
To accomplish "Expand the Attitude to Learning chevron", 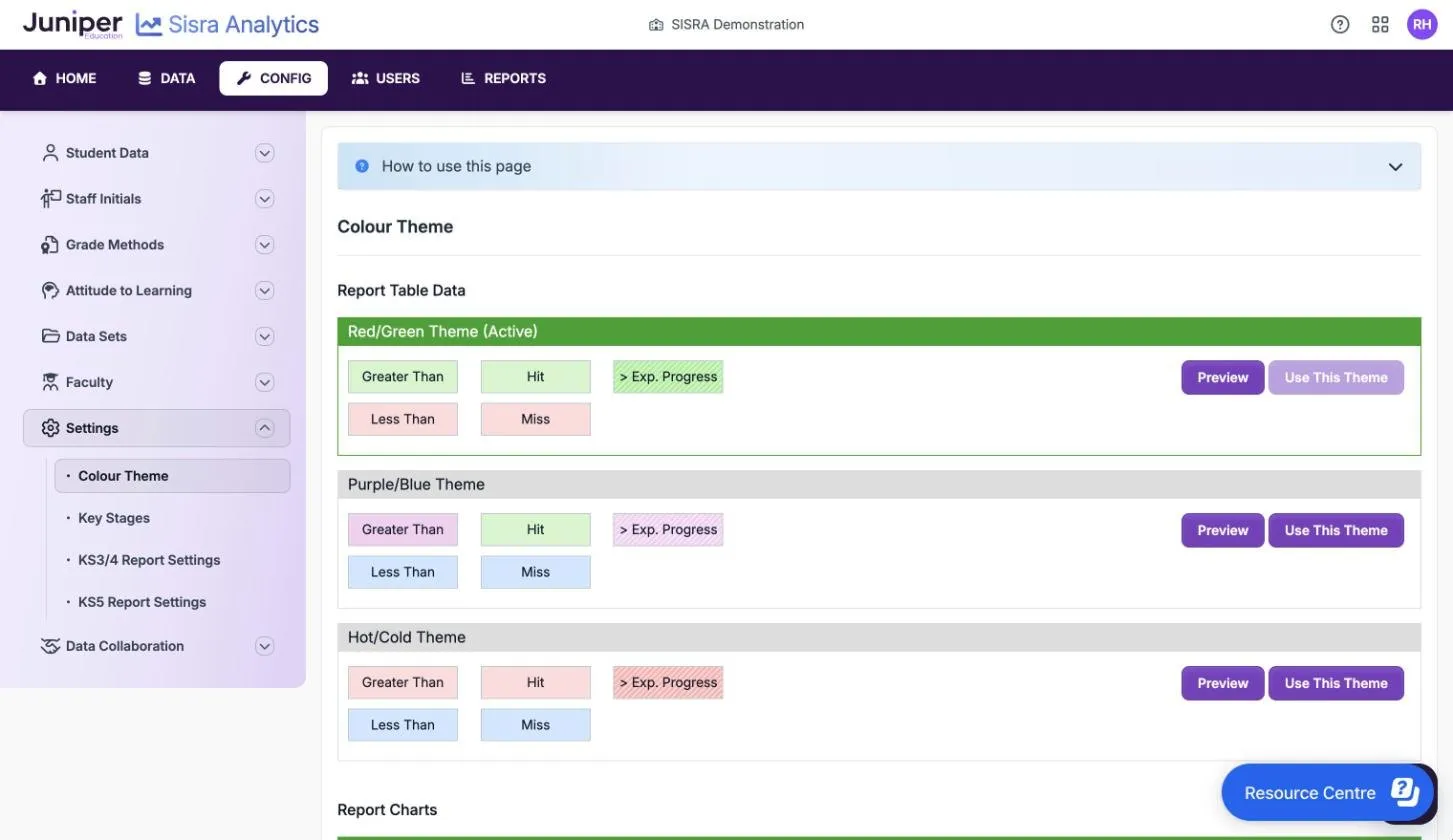I will pyautogui.click(x=264, y=291).
